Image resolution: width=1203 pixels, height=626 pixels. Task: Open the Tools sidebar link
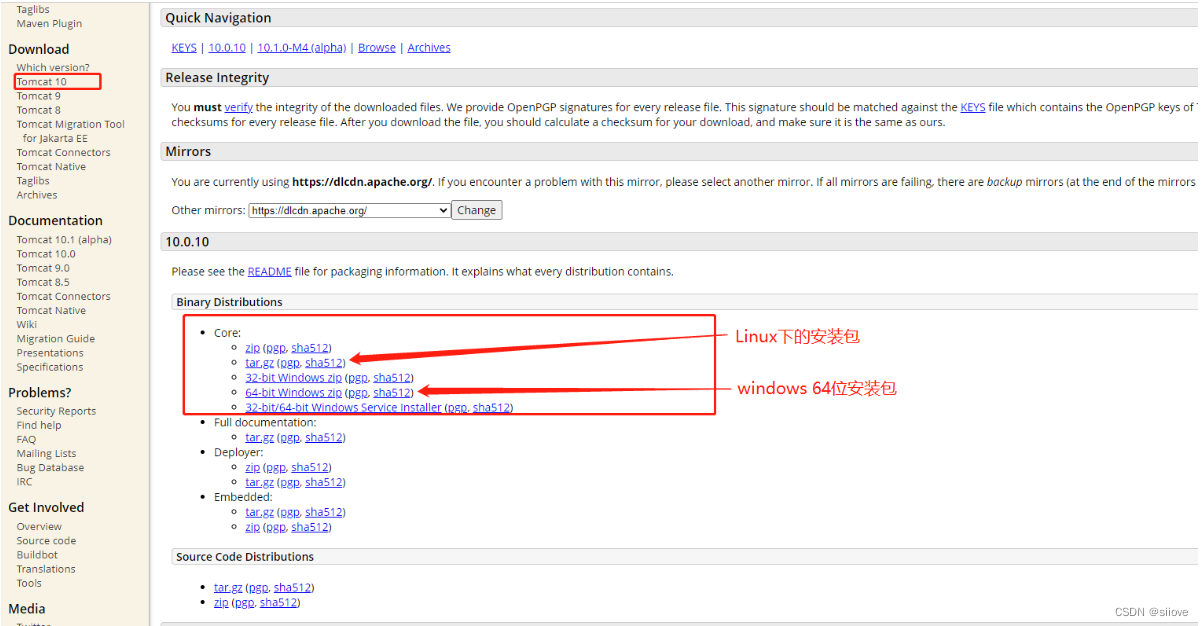click(29, 583)
